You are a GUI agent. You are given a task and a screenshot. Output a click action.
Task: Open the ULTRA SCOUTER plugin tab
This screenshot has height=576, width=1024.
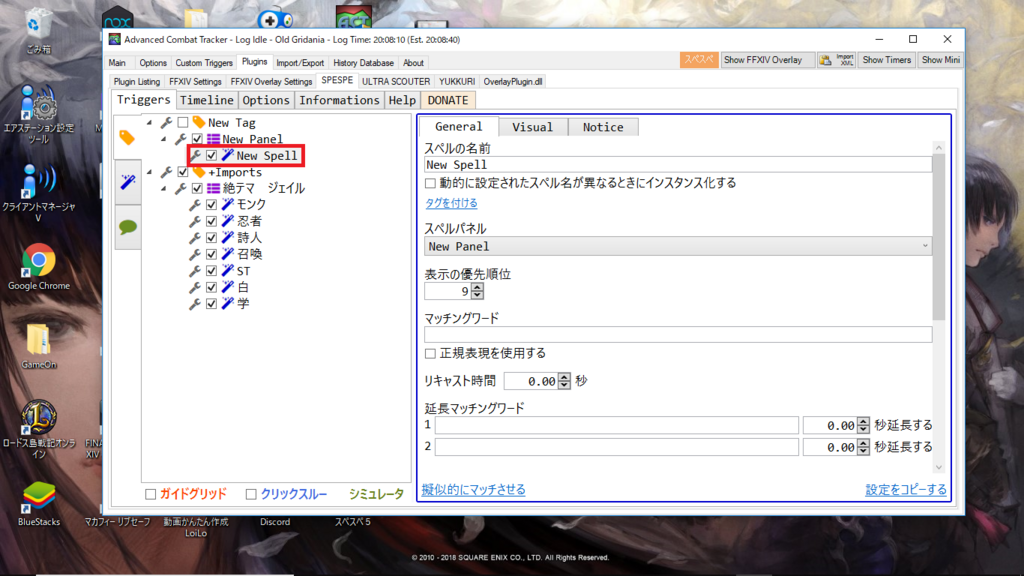tap(396, 82)
